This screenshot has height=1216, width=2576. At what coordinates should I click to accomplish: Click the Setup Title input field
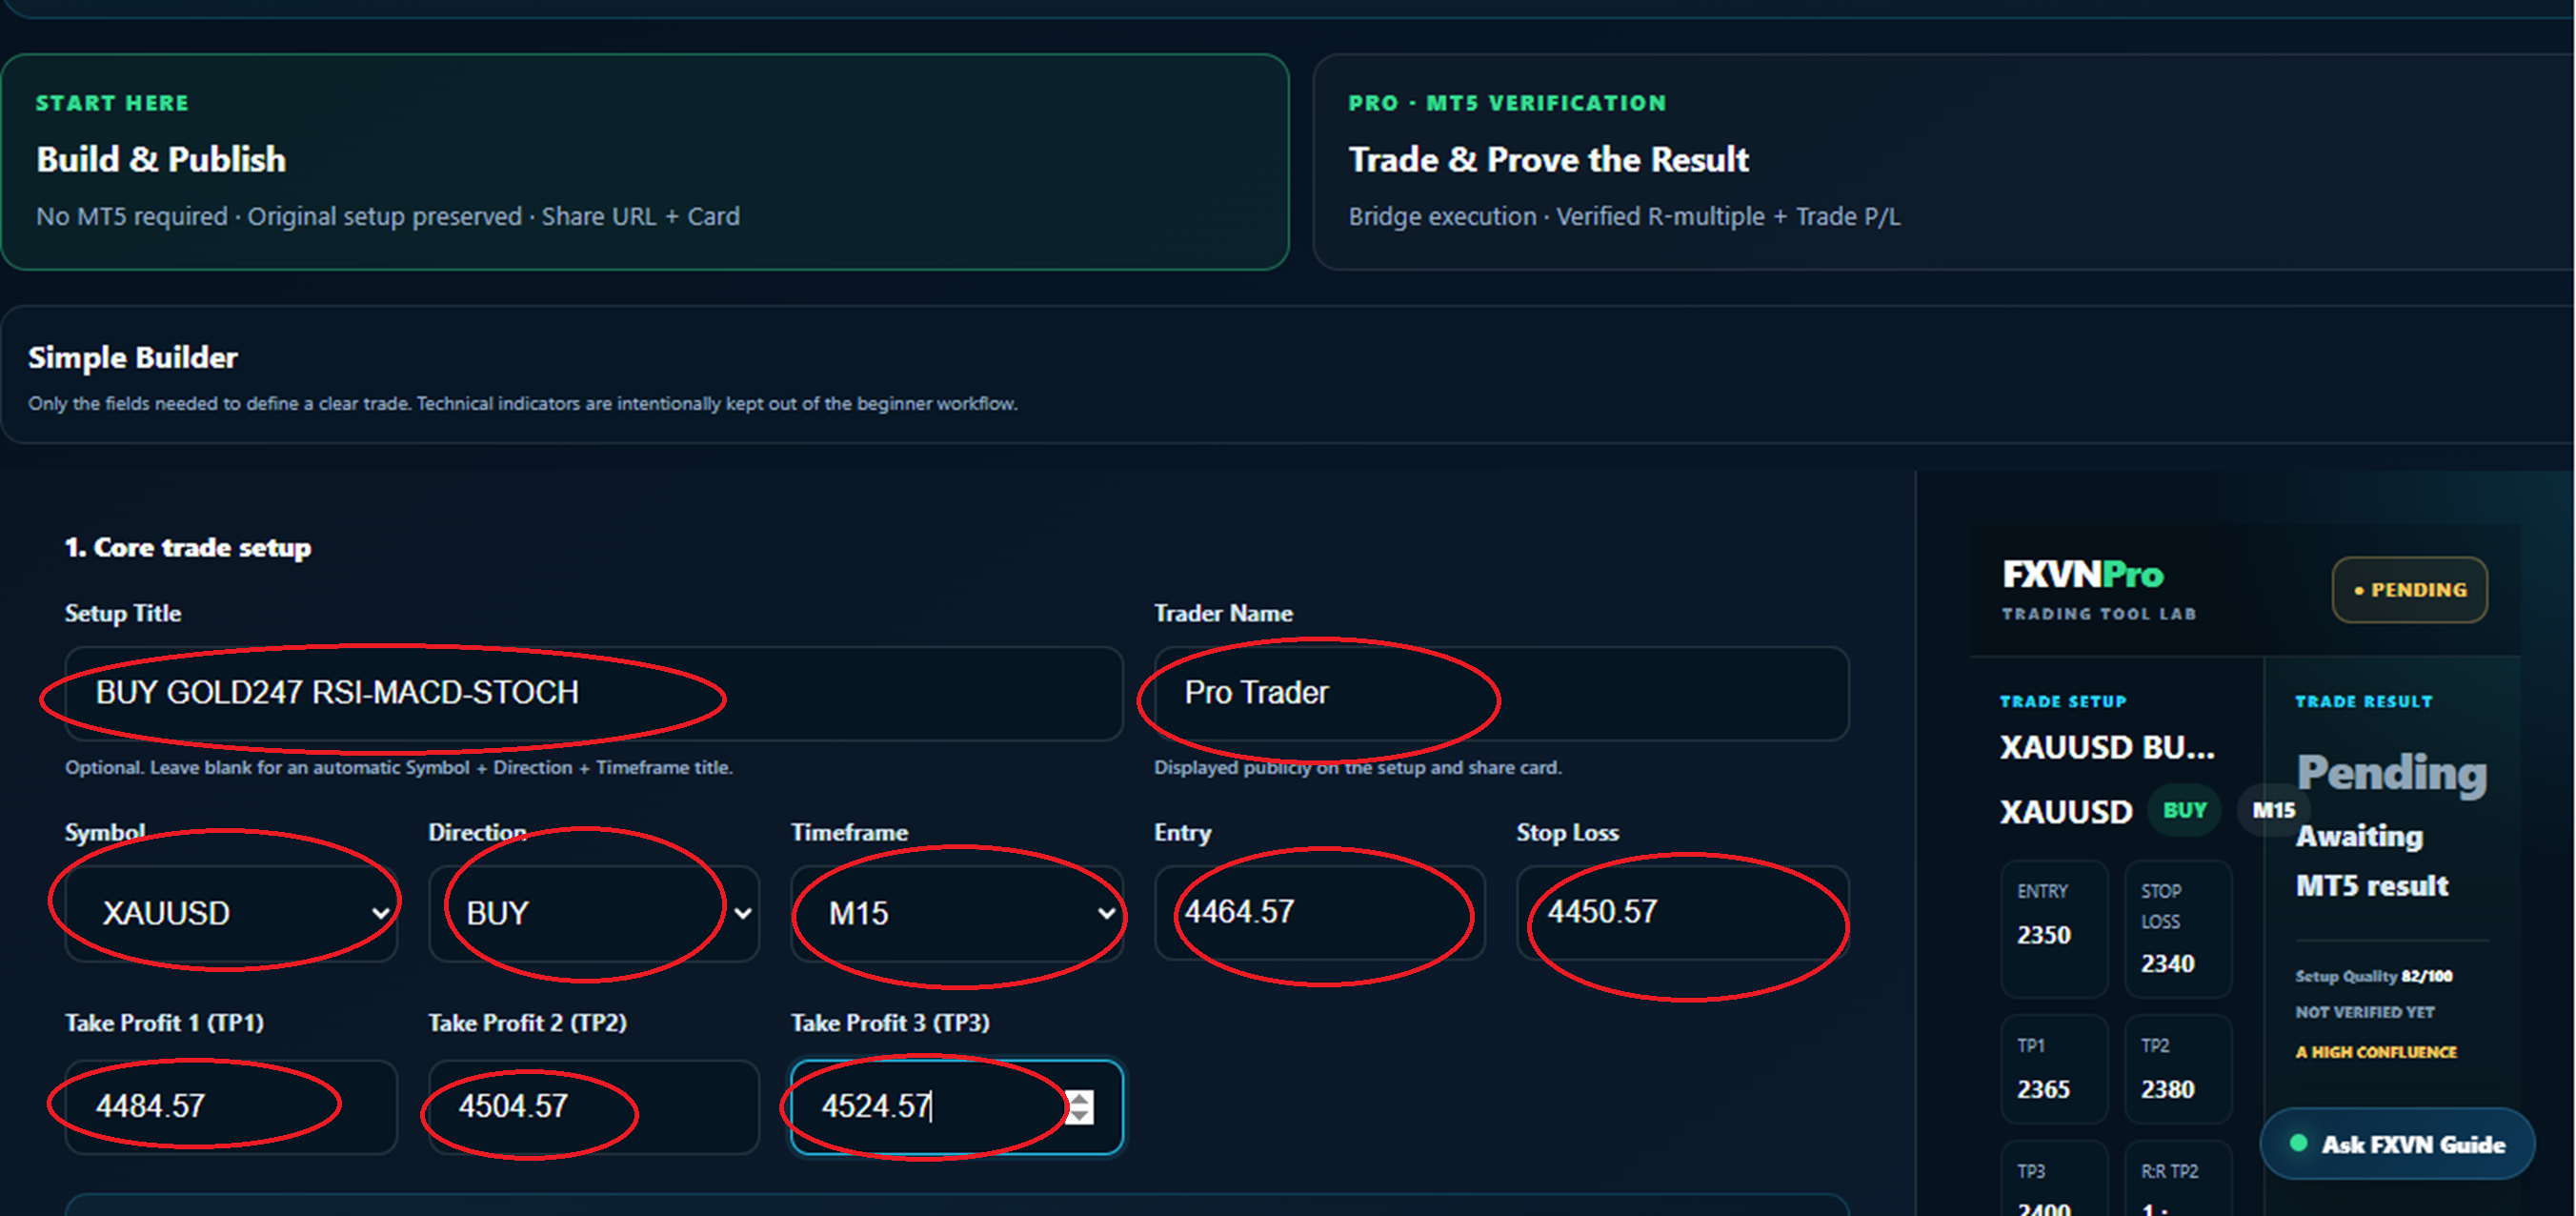[594, 693]
